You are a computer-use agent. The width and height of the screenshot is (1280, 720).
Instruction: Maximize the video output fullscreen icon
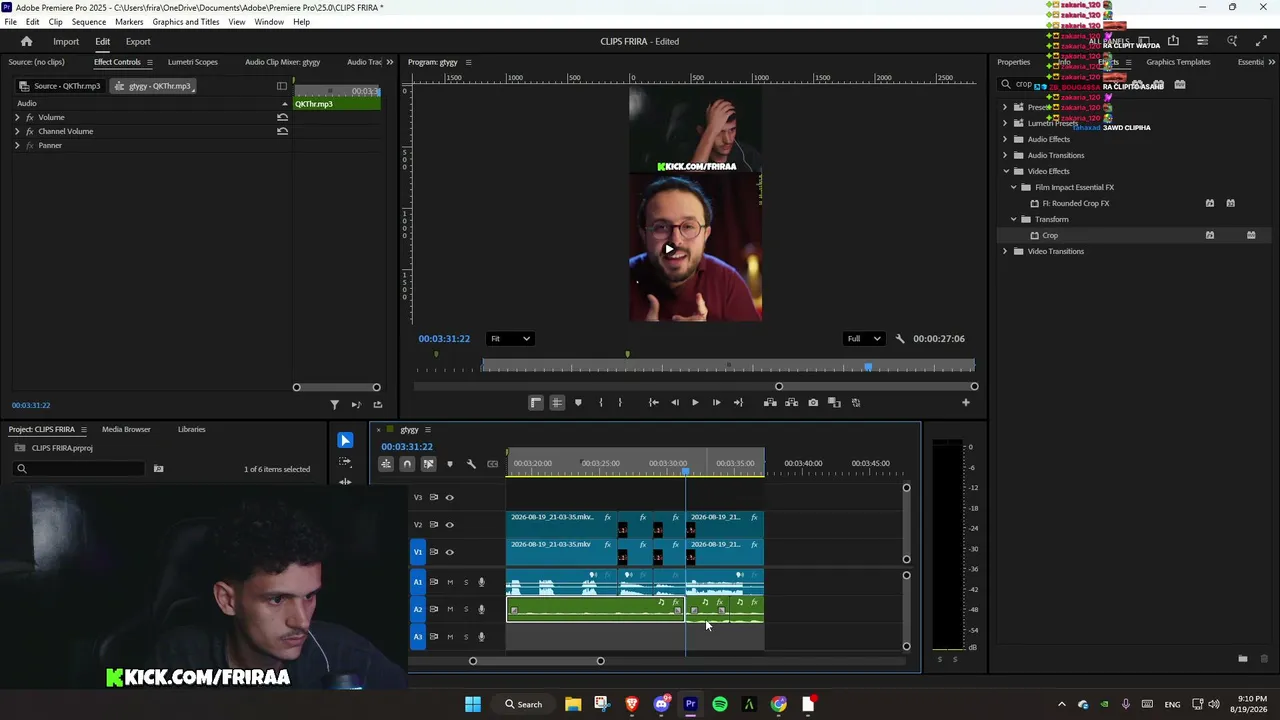coord(1260,41)
